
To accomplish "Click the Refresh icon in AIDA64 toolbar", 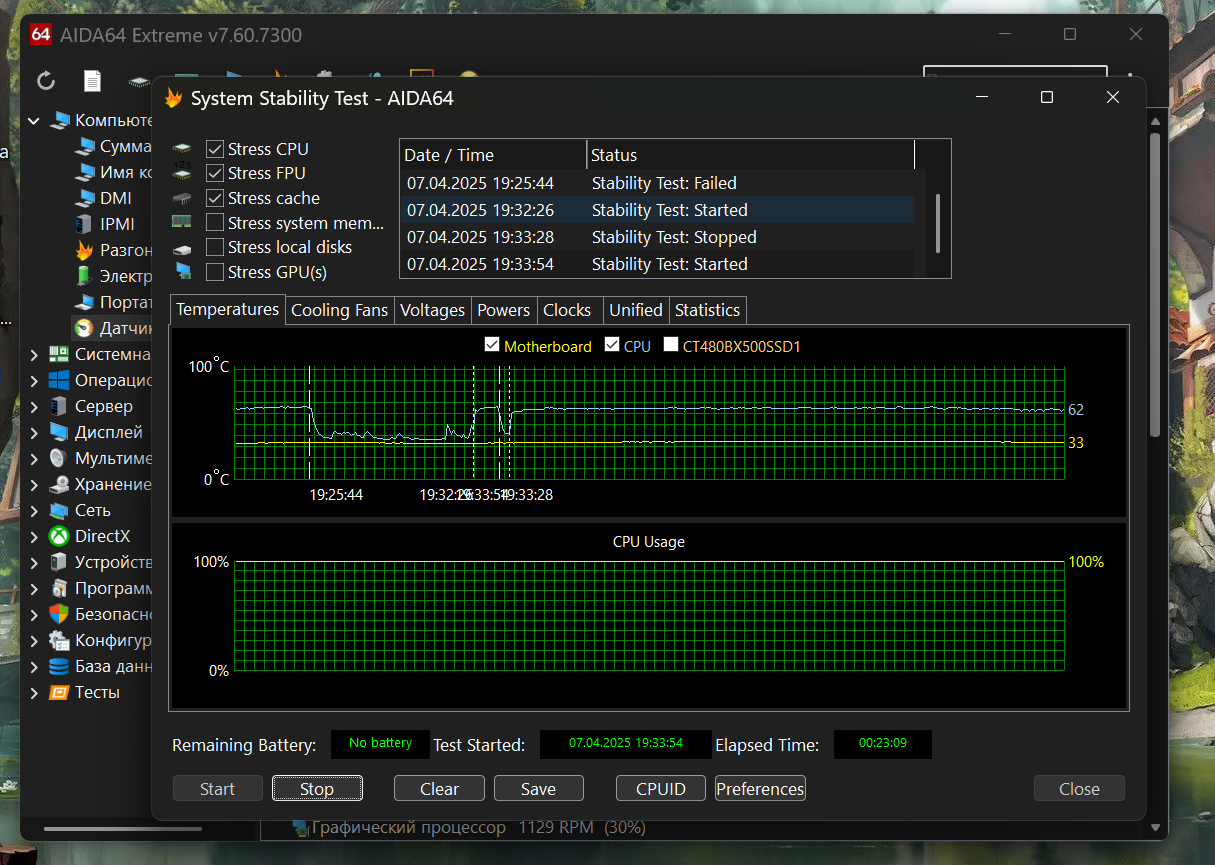I will click(46, 81).
